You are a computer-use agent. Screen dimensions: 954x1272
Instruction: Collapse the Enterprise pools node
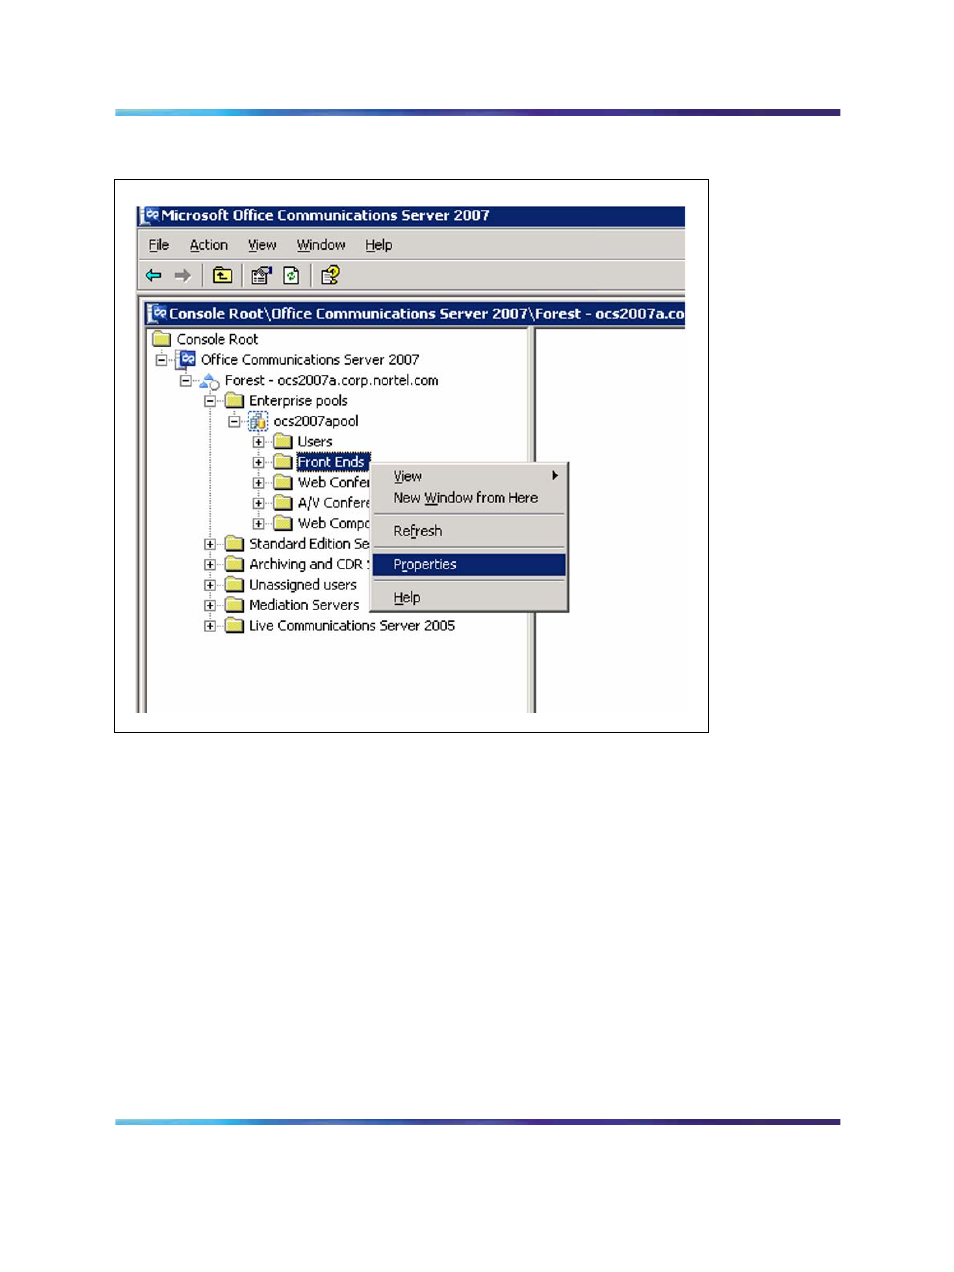point(210,401)
